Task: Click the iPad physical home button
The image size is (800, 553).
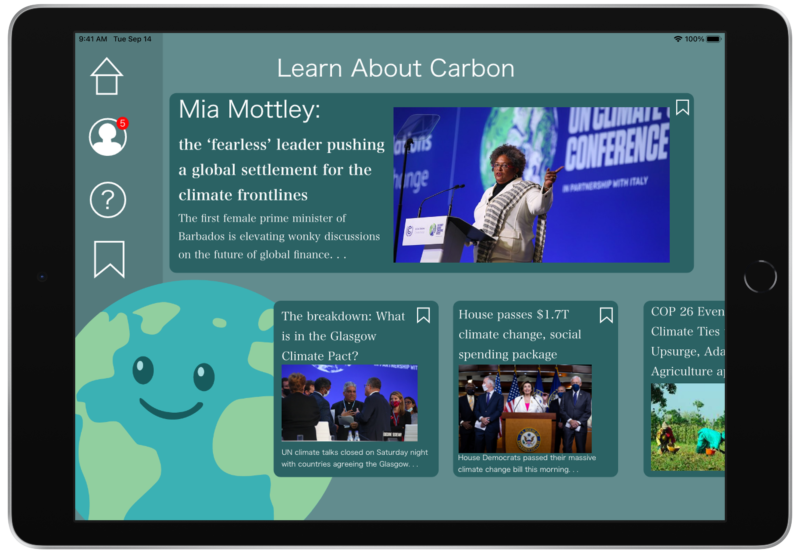Action: point(760,276)
